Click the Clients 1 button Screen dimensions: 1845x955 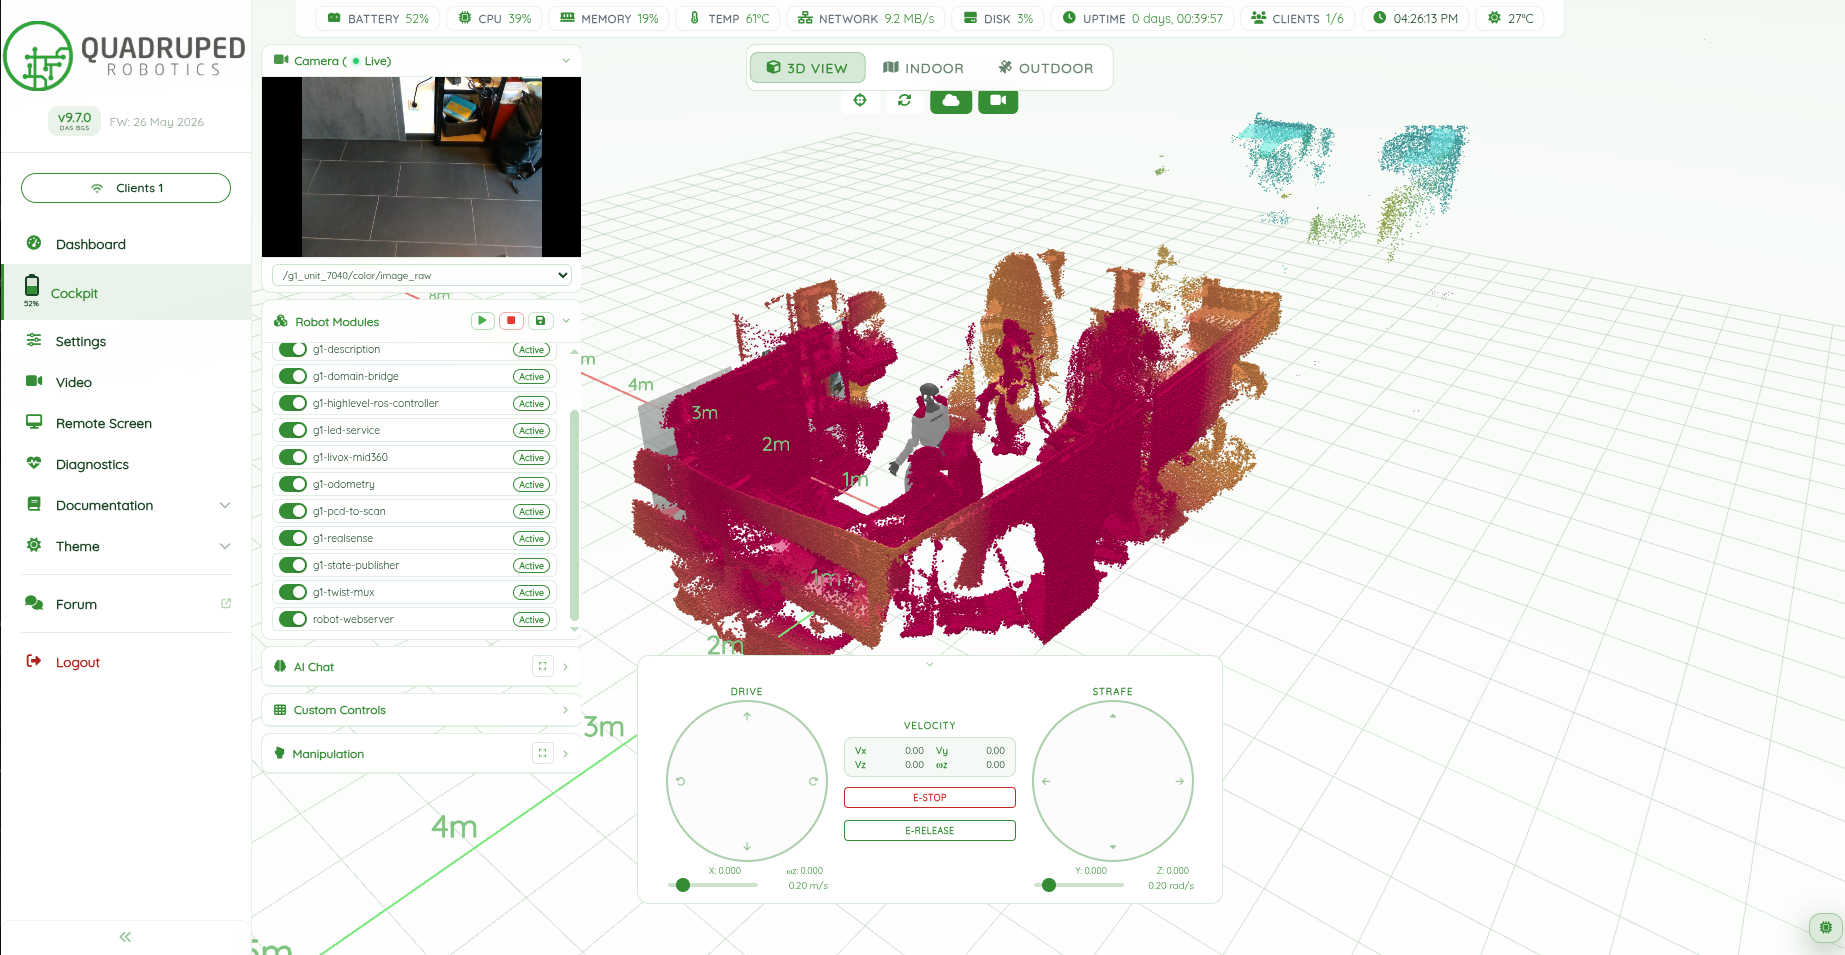point(126,188)
